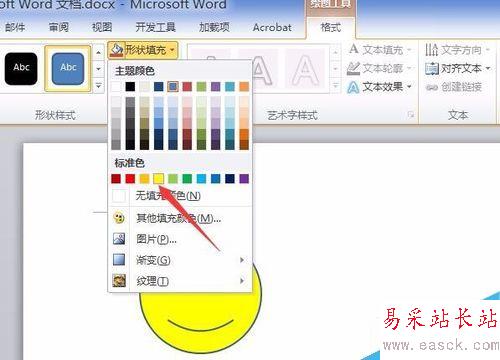
Task: Expand the shape styles gallery more button
Action: [99, 85]
